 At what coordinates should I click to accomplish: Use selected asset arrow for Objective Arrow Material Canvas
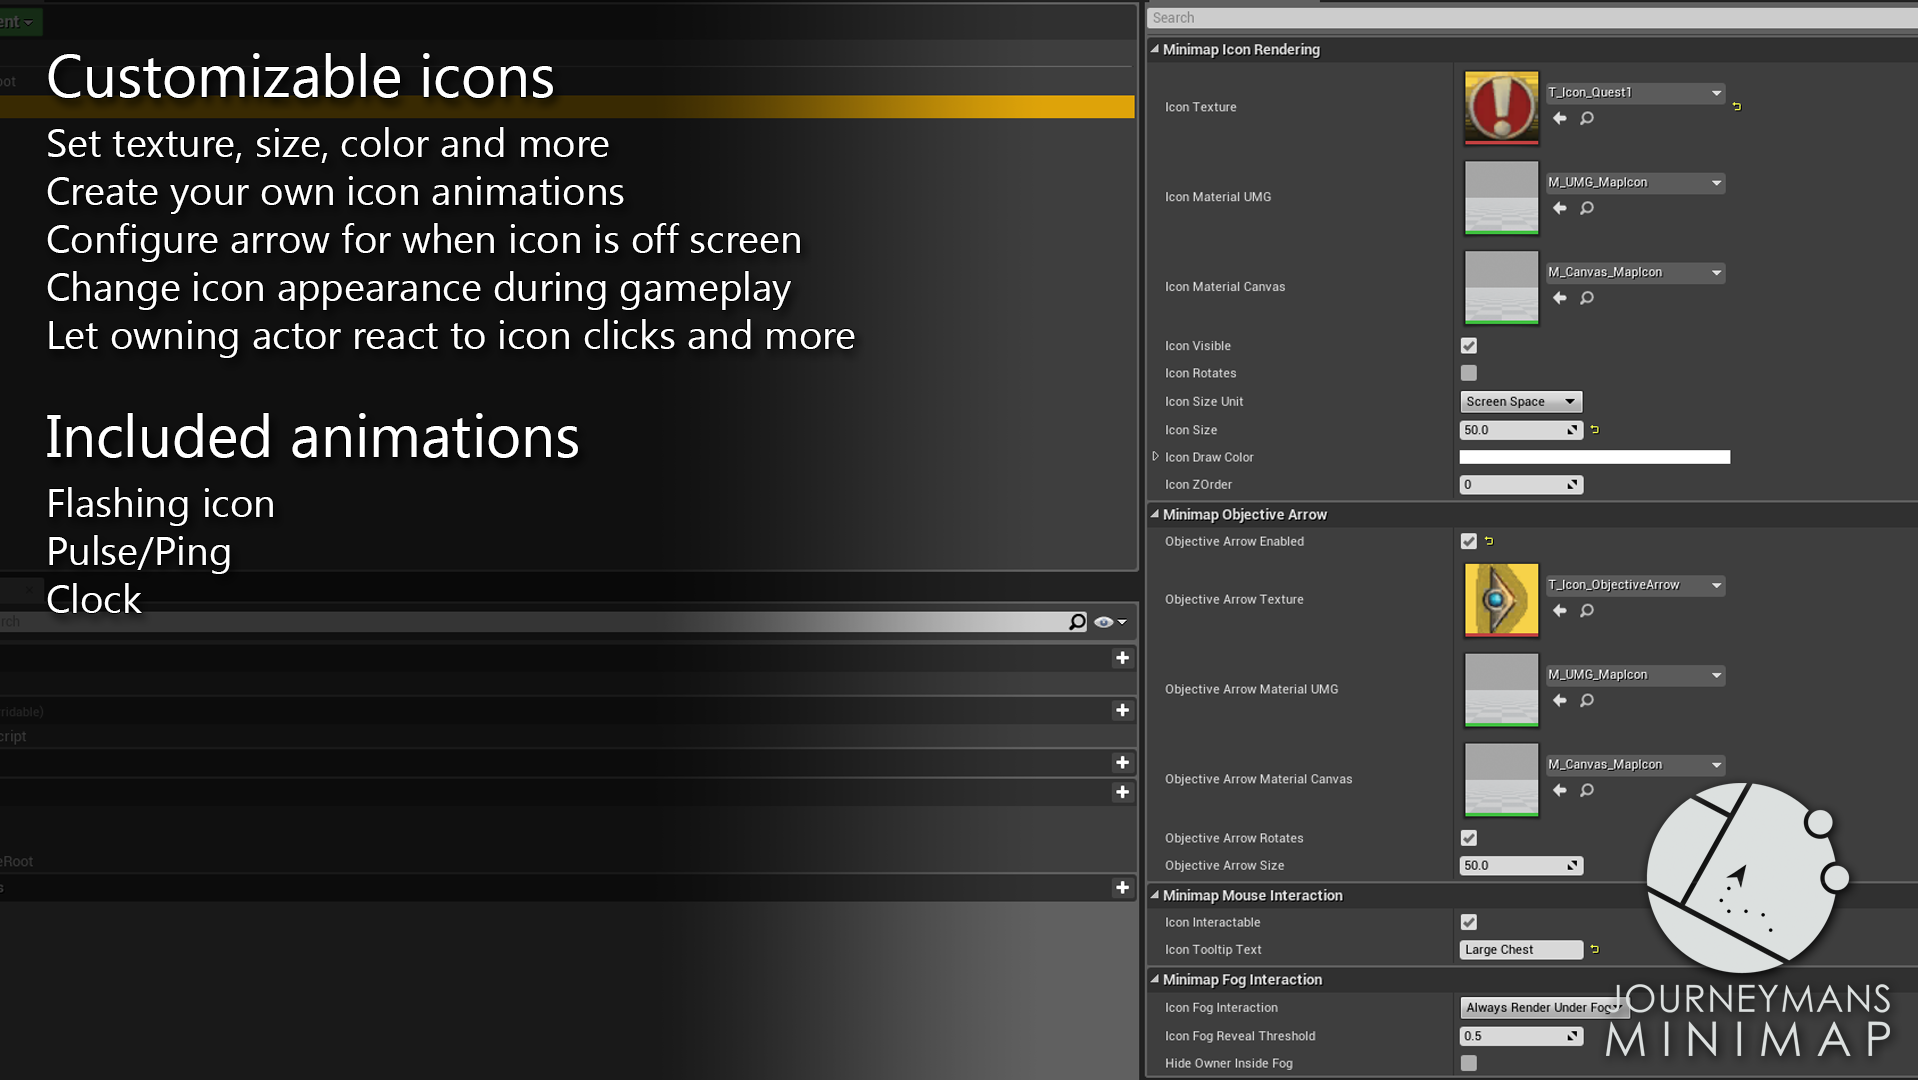tap(1560, 790)
